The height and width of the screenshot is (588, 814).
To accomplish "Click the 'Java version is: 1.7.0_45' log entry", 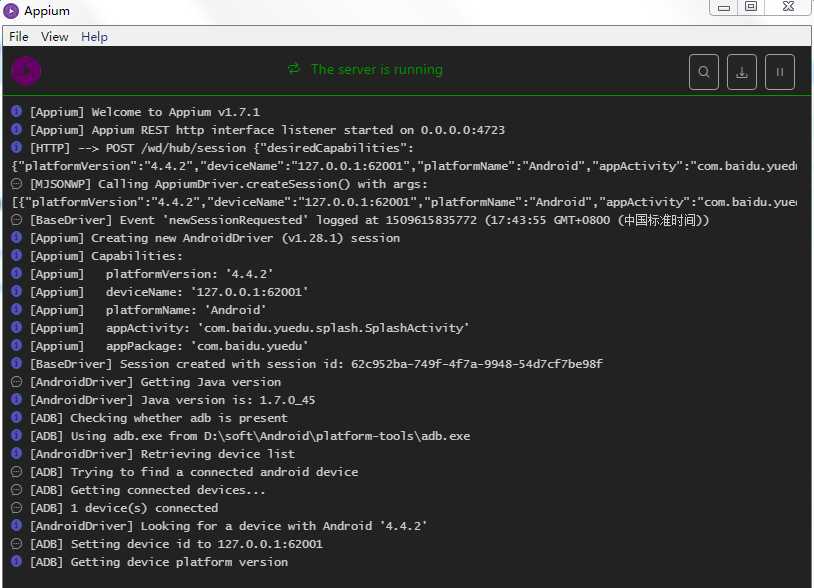I will tap(172, 400).
